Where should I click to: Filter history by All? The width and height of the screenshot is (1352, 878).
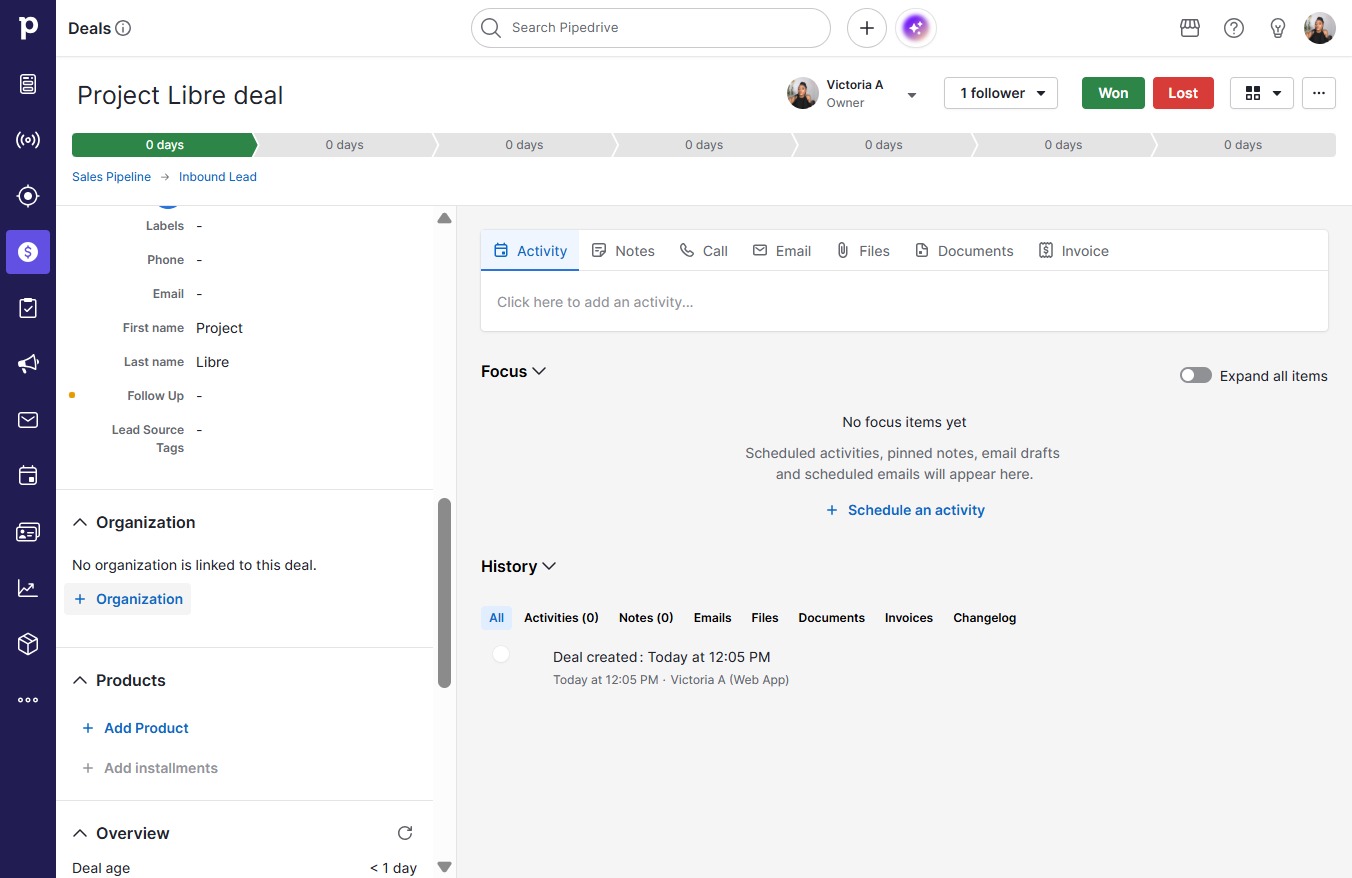[x=496, y=618]
